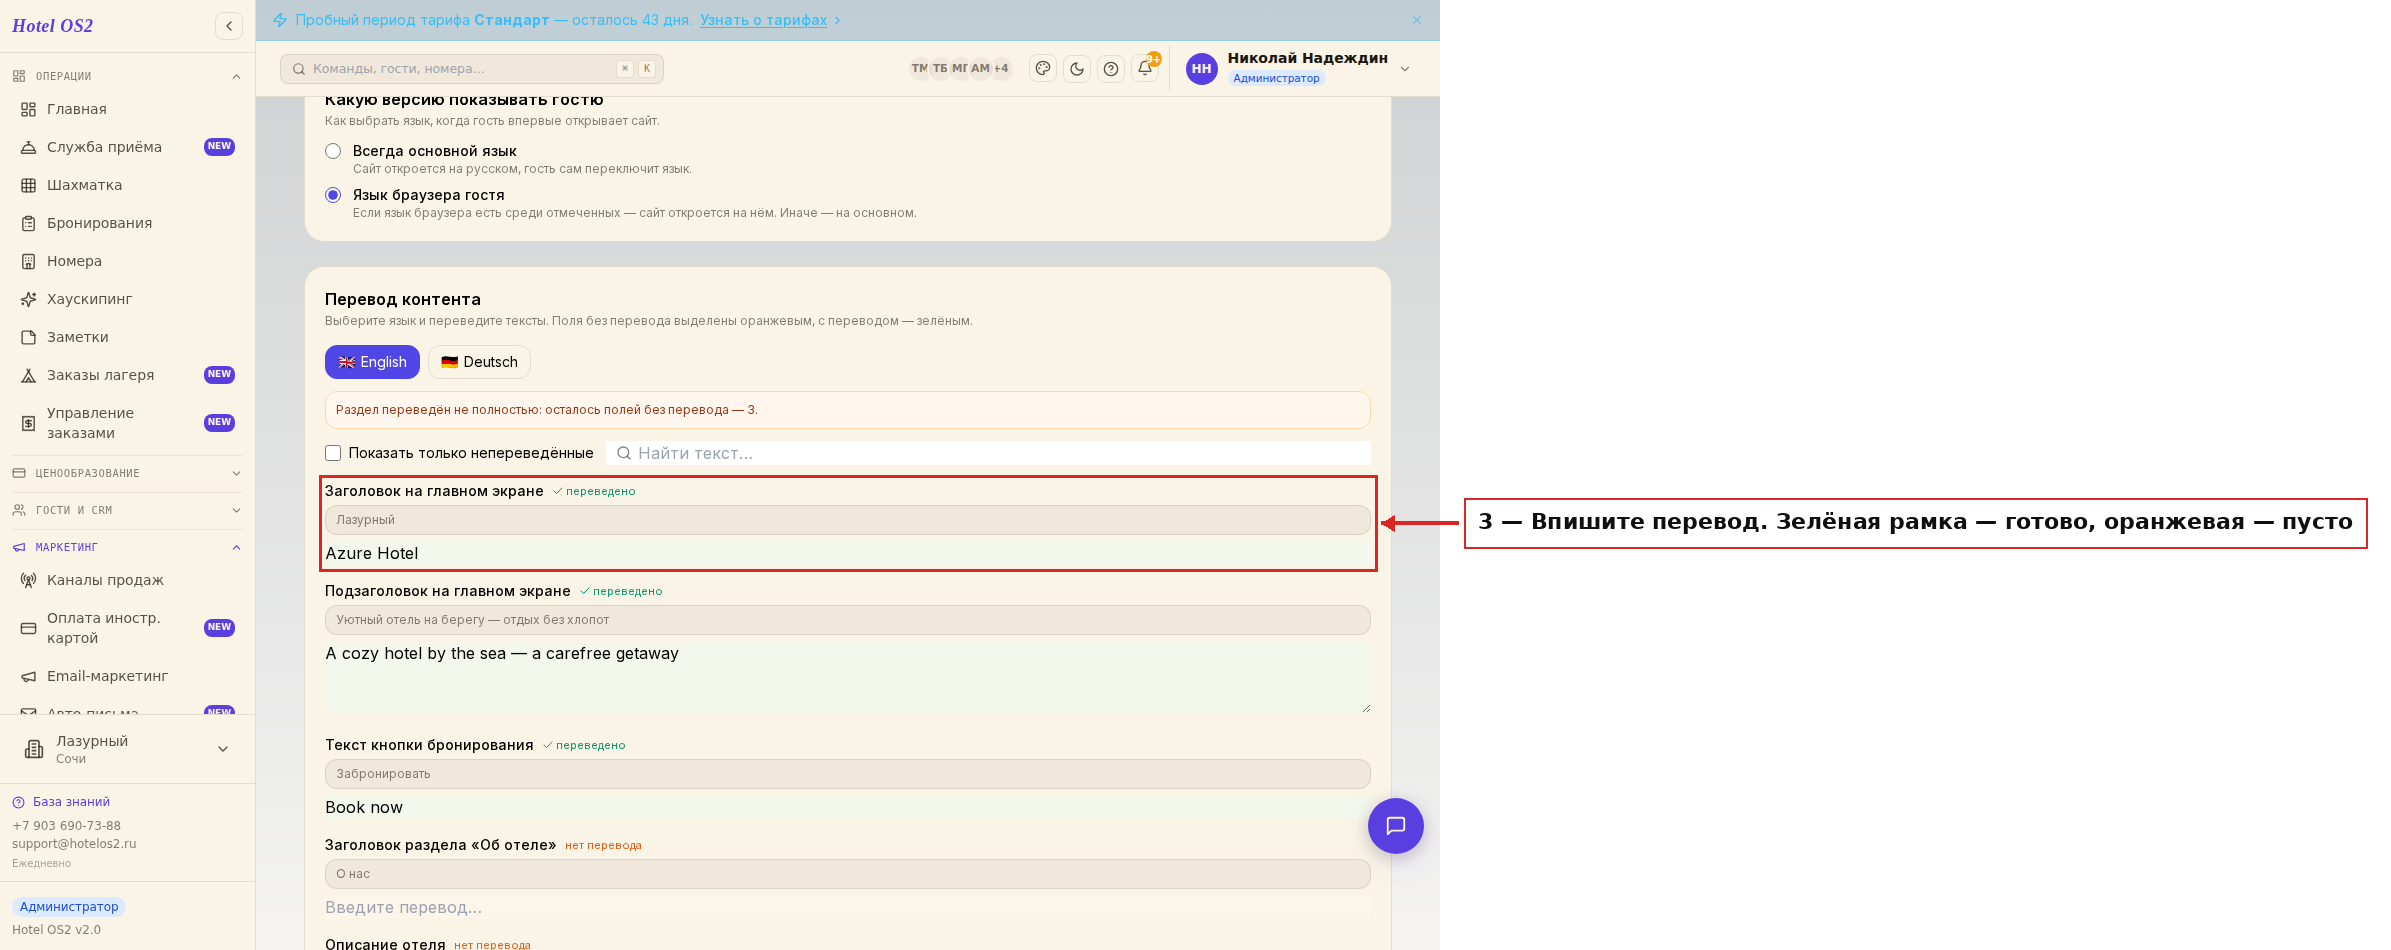The image size is (2391, 950).
Task: Open Каналы продаж in the sidebar
Action: point(127,580)
